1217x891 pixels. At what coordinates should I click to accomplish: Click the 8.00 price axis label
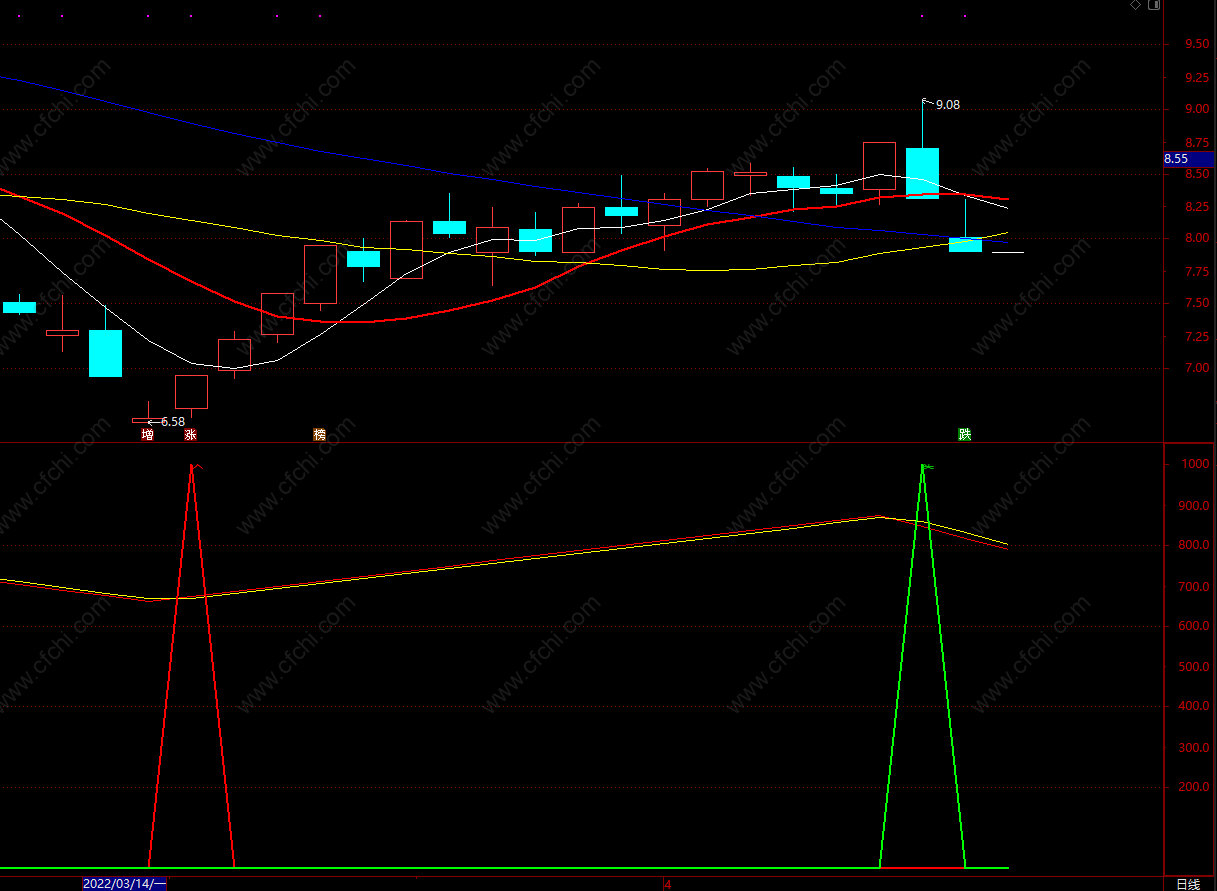pyautogui.click(x=1197, y=239)
